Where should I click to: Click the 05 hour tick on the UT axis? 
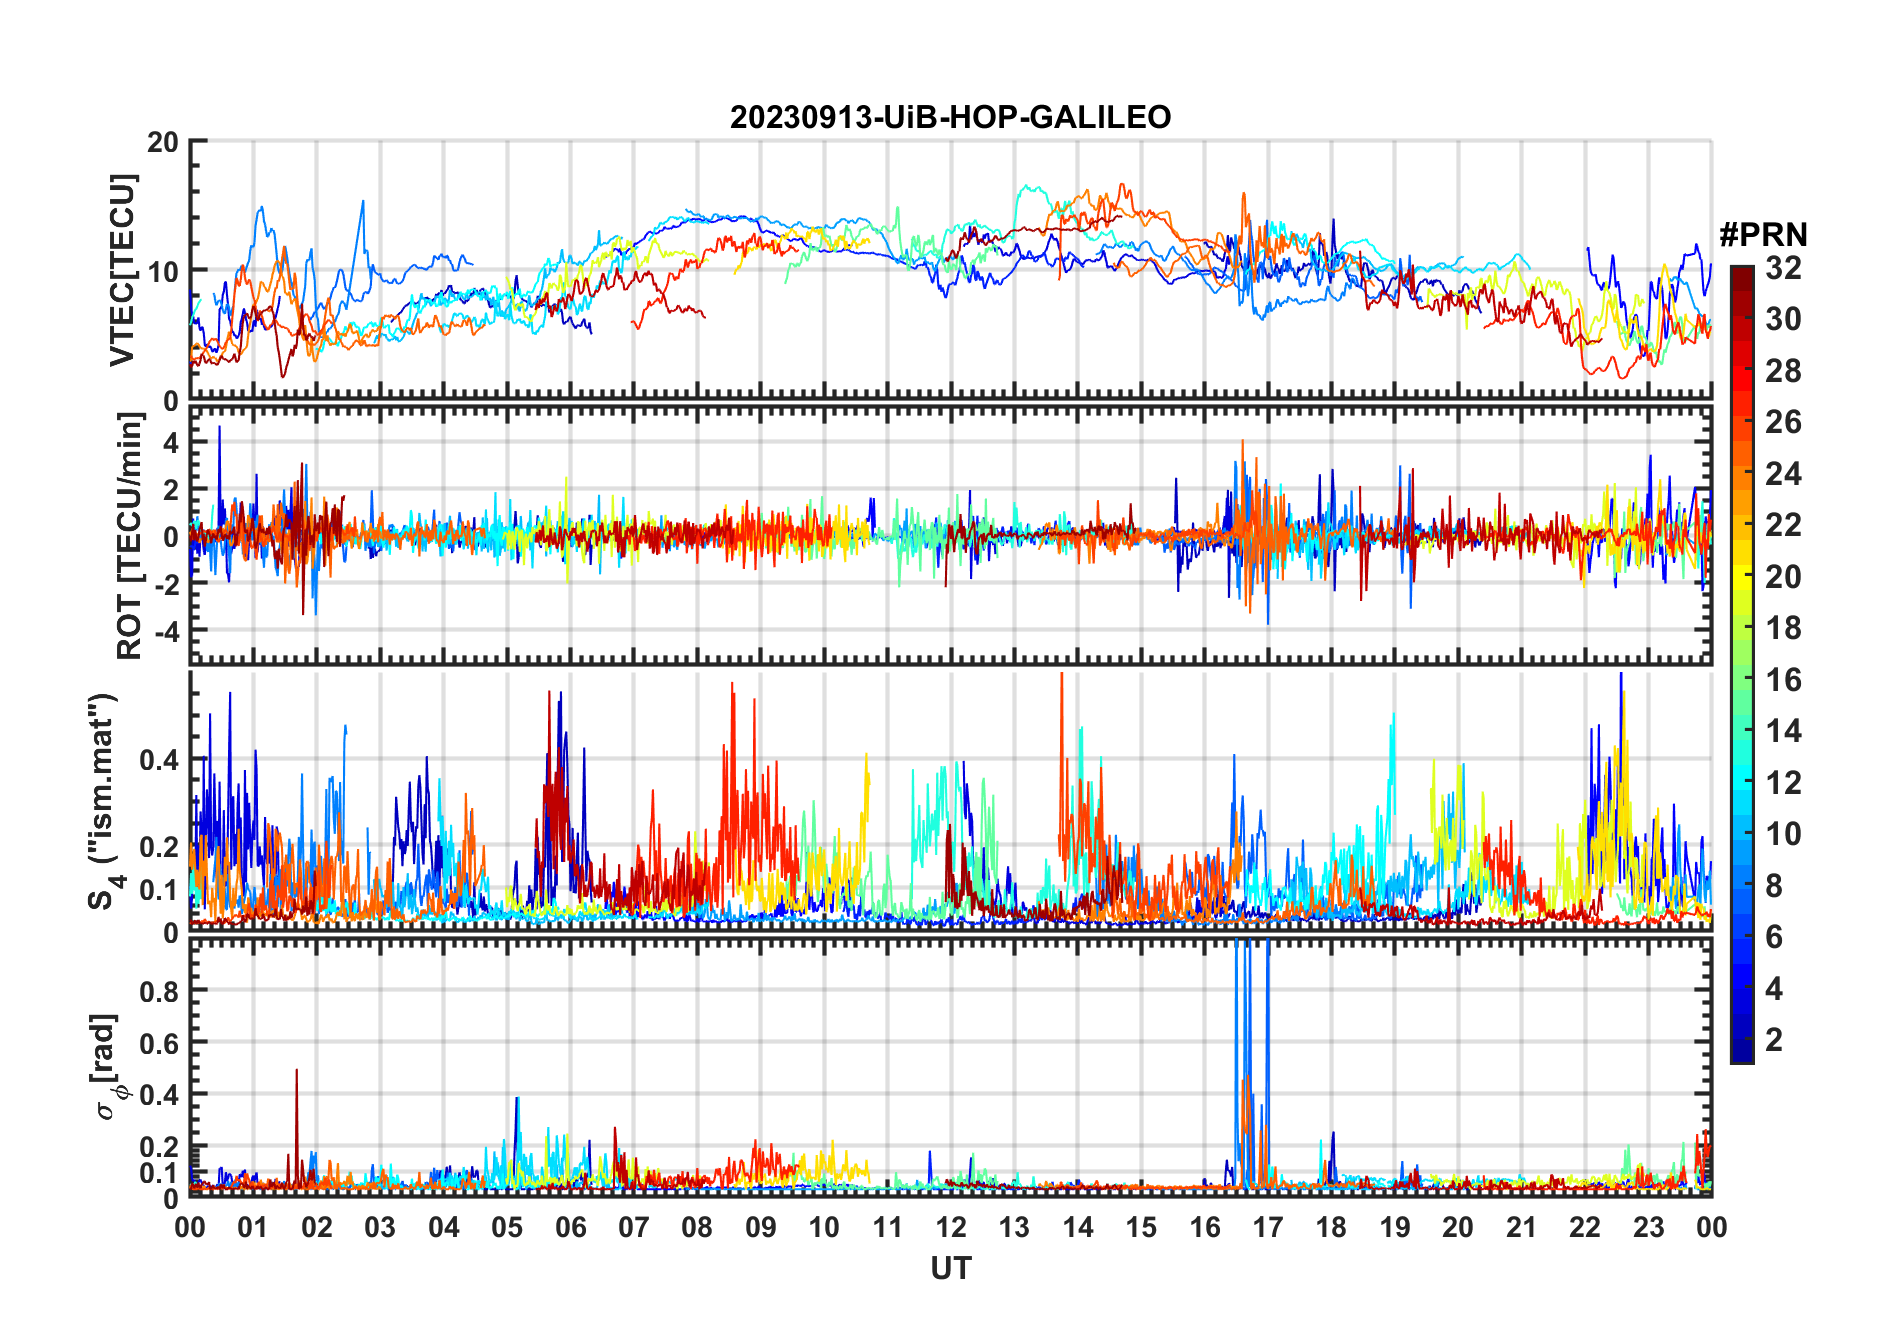(507, 1227)
